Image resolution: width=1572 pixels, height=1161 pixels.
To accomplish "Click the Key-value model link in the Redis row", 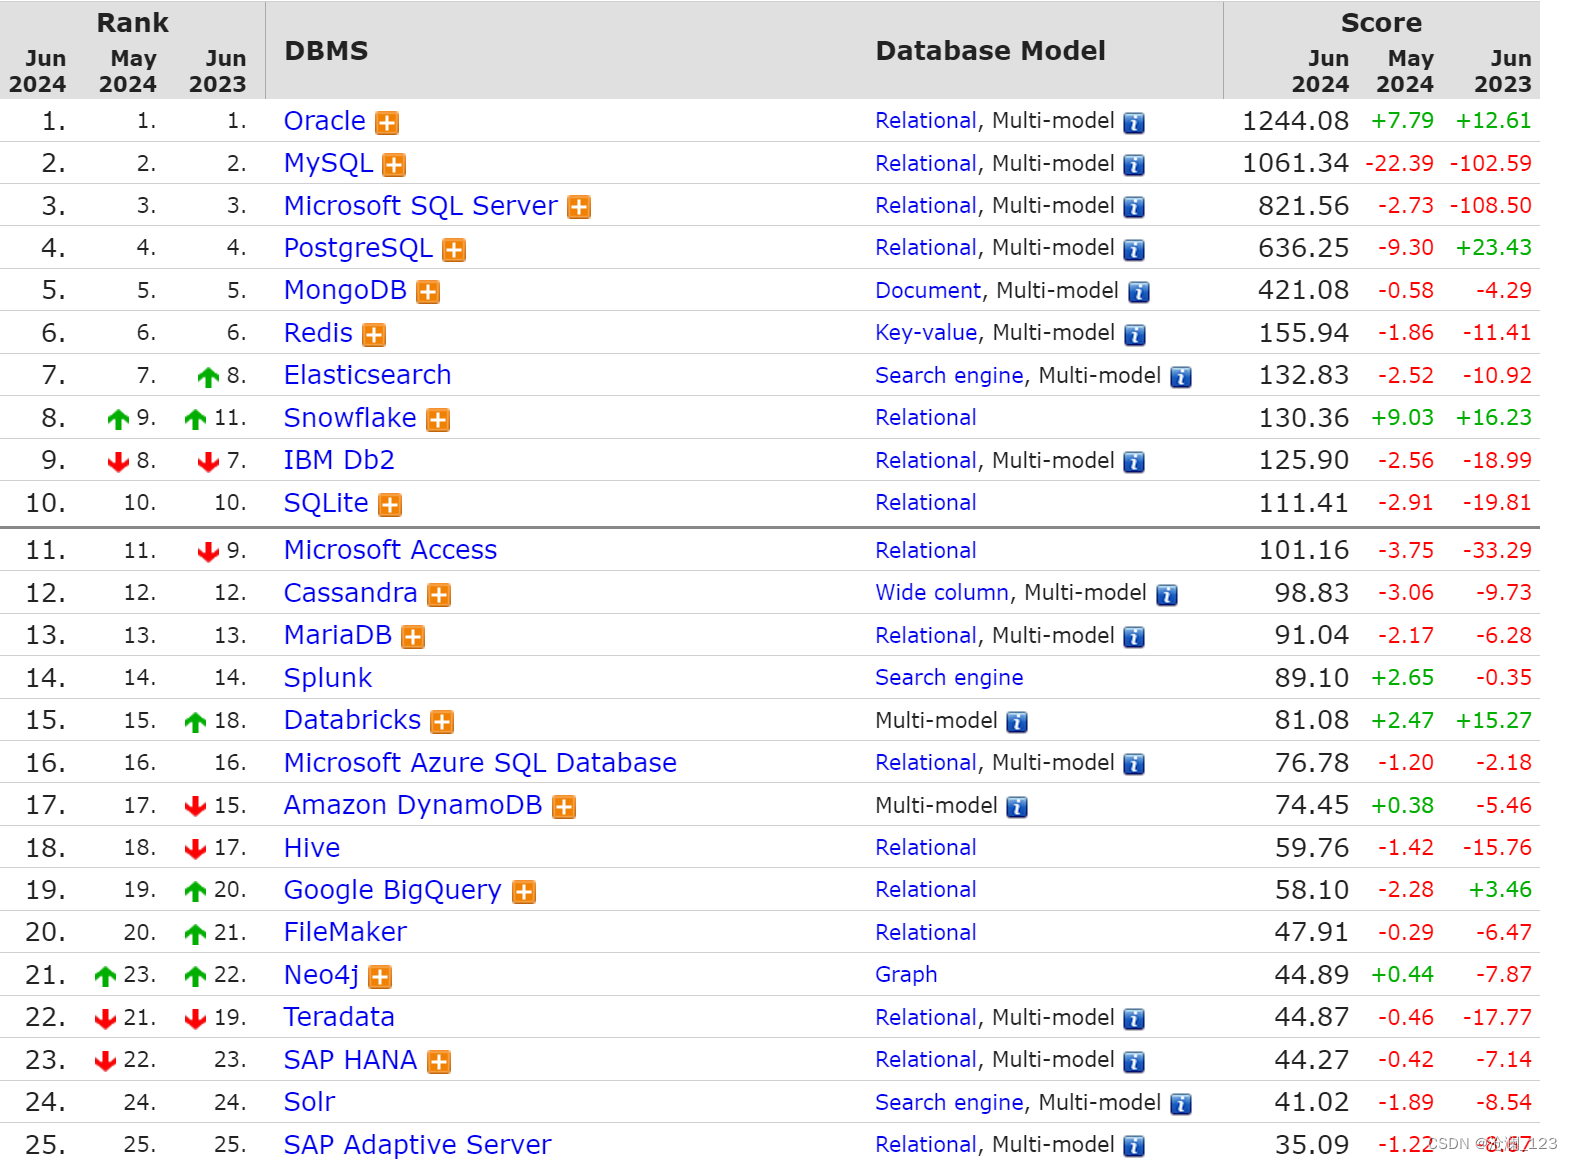I will click(x=926, y=333).
